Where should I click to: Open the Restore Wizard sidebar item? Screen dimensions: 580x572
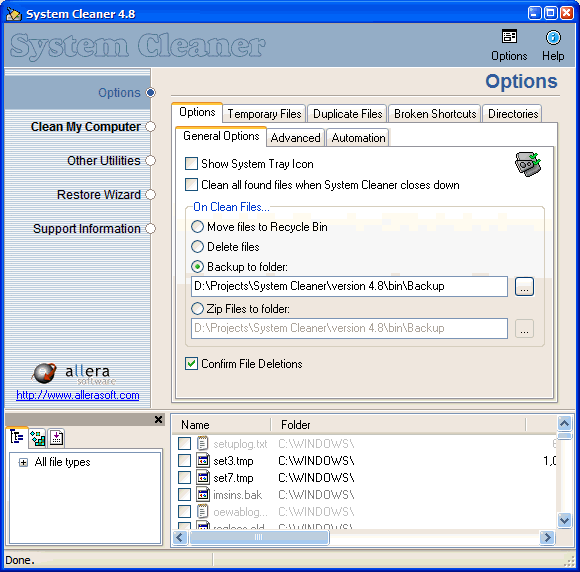99,195
